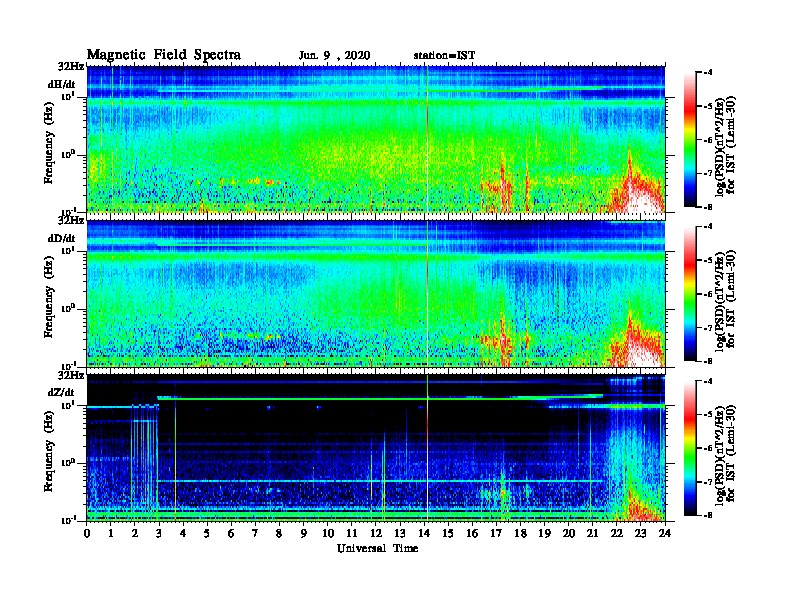This screenshot has width=792, height=612.
Task: Click the hour 14 tick label on time axis
Action: tap(424, 534)
